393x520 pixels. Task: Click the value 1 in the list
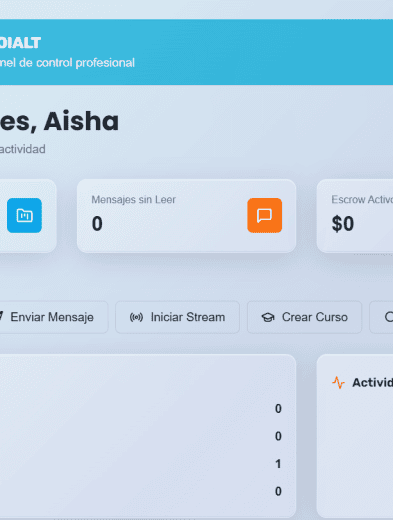coord(278,464)
